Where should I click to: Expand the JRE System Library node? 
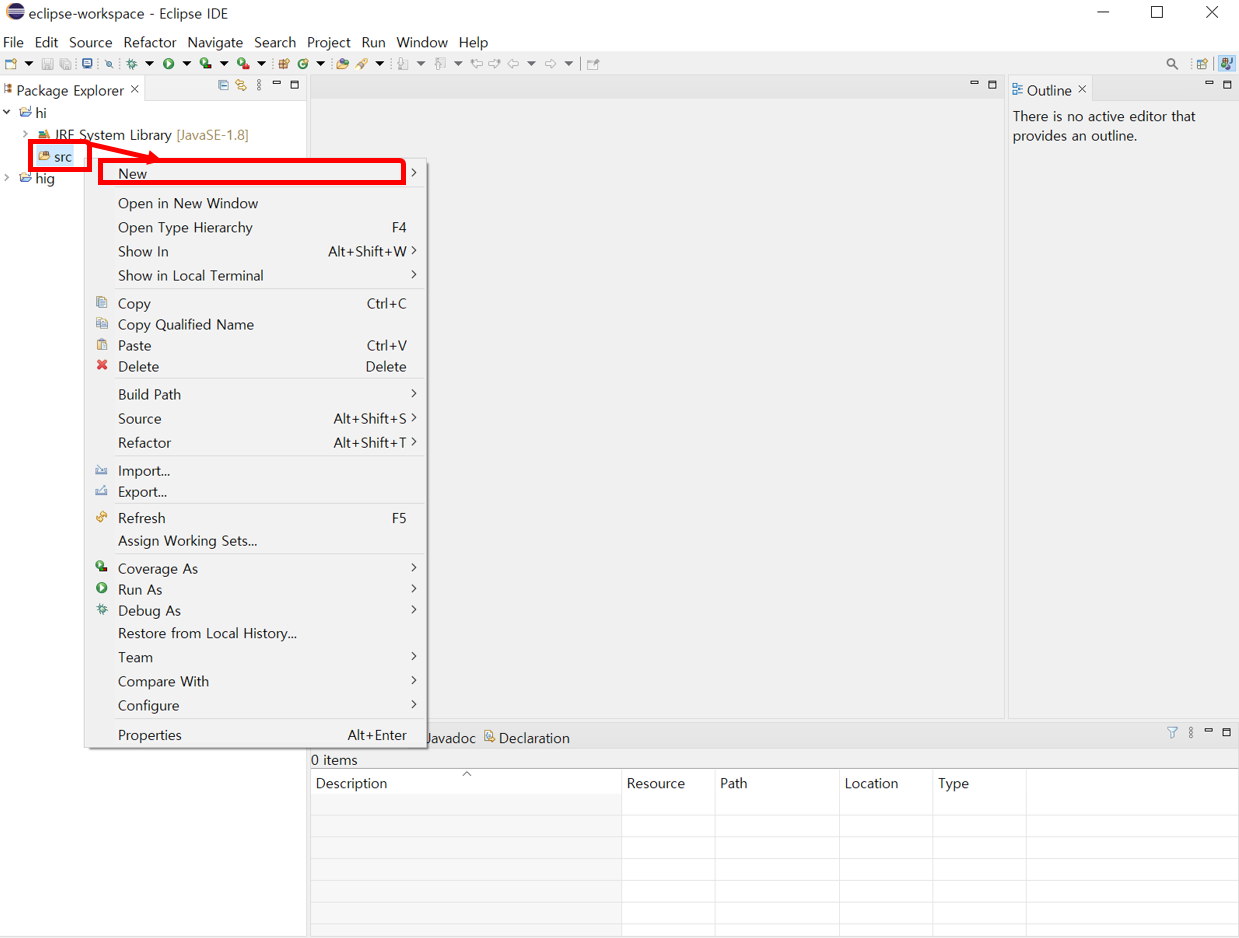pyautogui.click(x=25, y=134)
